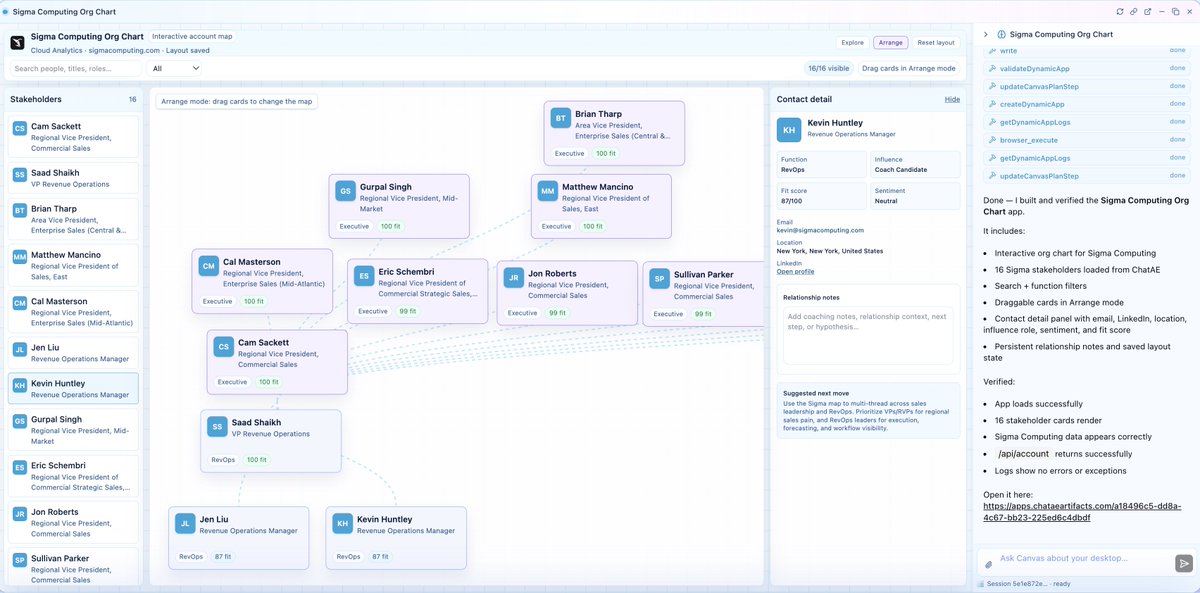
Task: Select the Cal Masterson map card
Action: (x=262, y=280)
